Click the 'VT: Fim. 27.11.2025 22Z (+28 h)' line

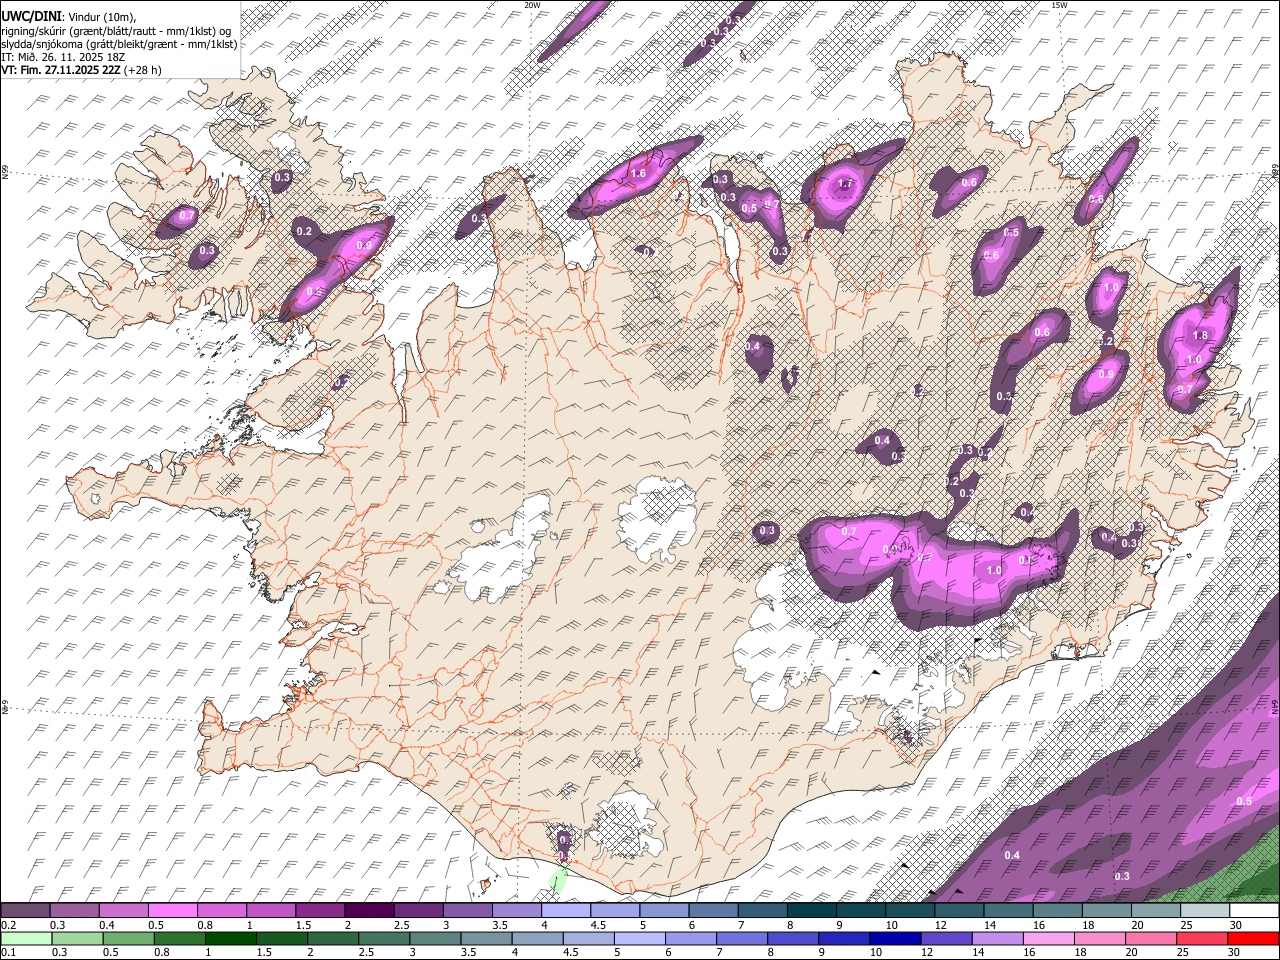(82, 70)
